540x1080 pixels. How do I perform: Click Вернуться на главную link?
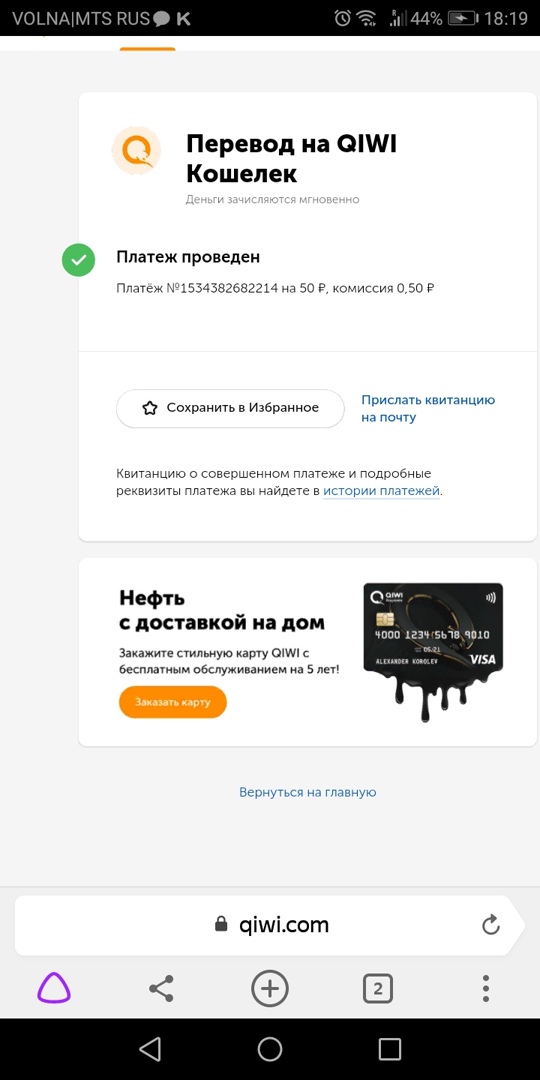pyautogui.click(x=308, y=792)
